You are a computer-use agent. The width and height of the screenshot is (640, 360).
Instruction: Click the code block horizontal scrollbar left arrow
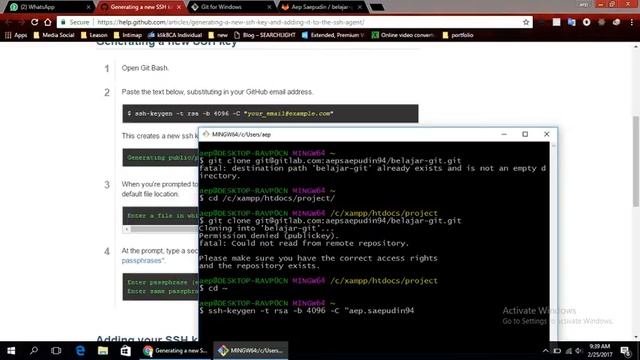click(x=127, y=229)
